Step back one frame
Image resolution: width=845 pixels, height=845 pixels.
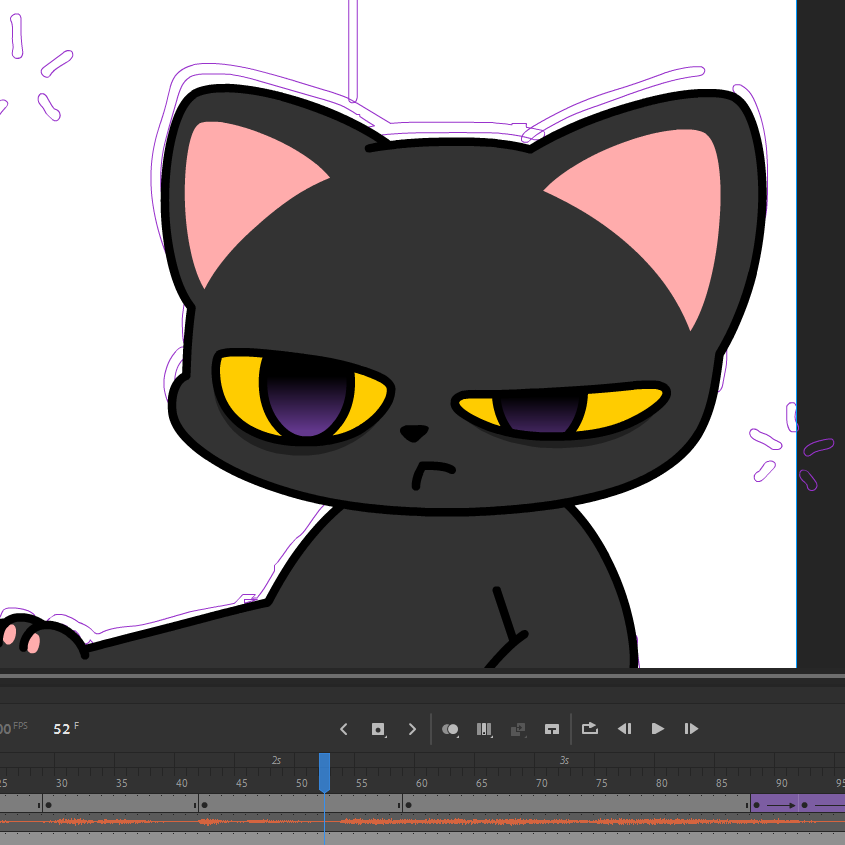tap(624, 729)
